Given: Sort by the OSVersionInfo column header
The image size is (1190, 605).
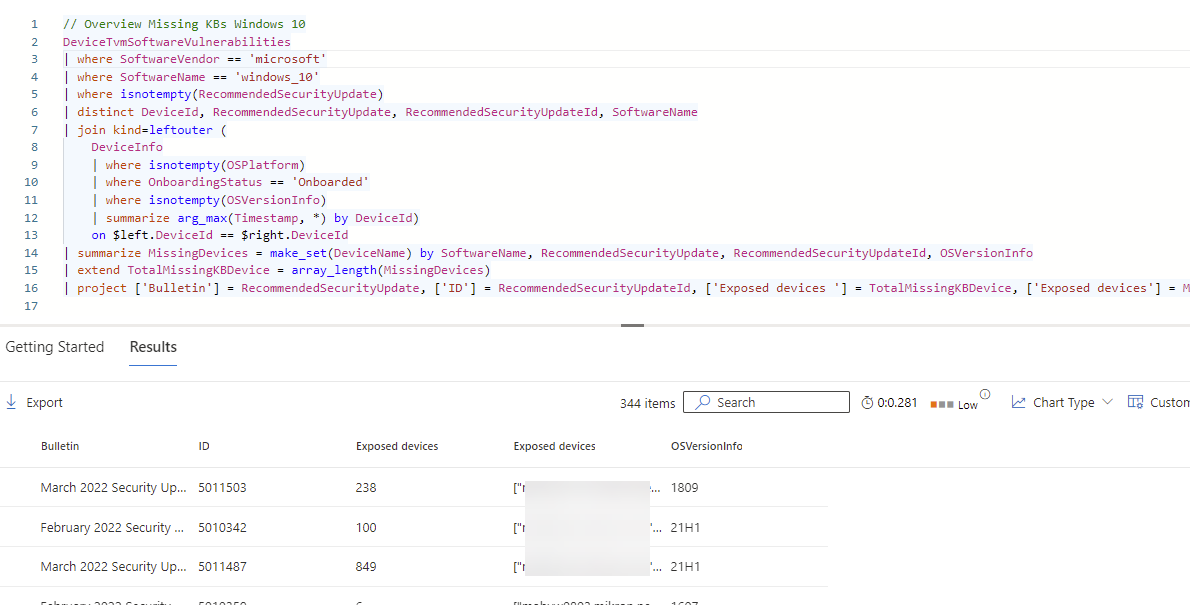Looking at the screenshot, I should coord(707,446).
